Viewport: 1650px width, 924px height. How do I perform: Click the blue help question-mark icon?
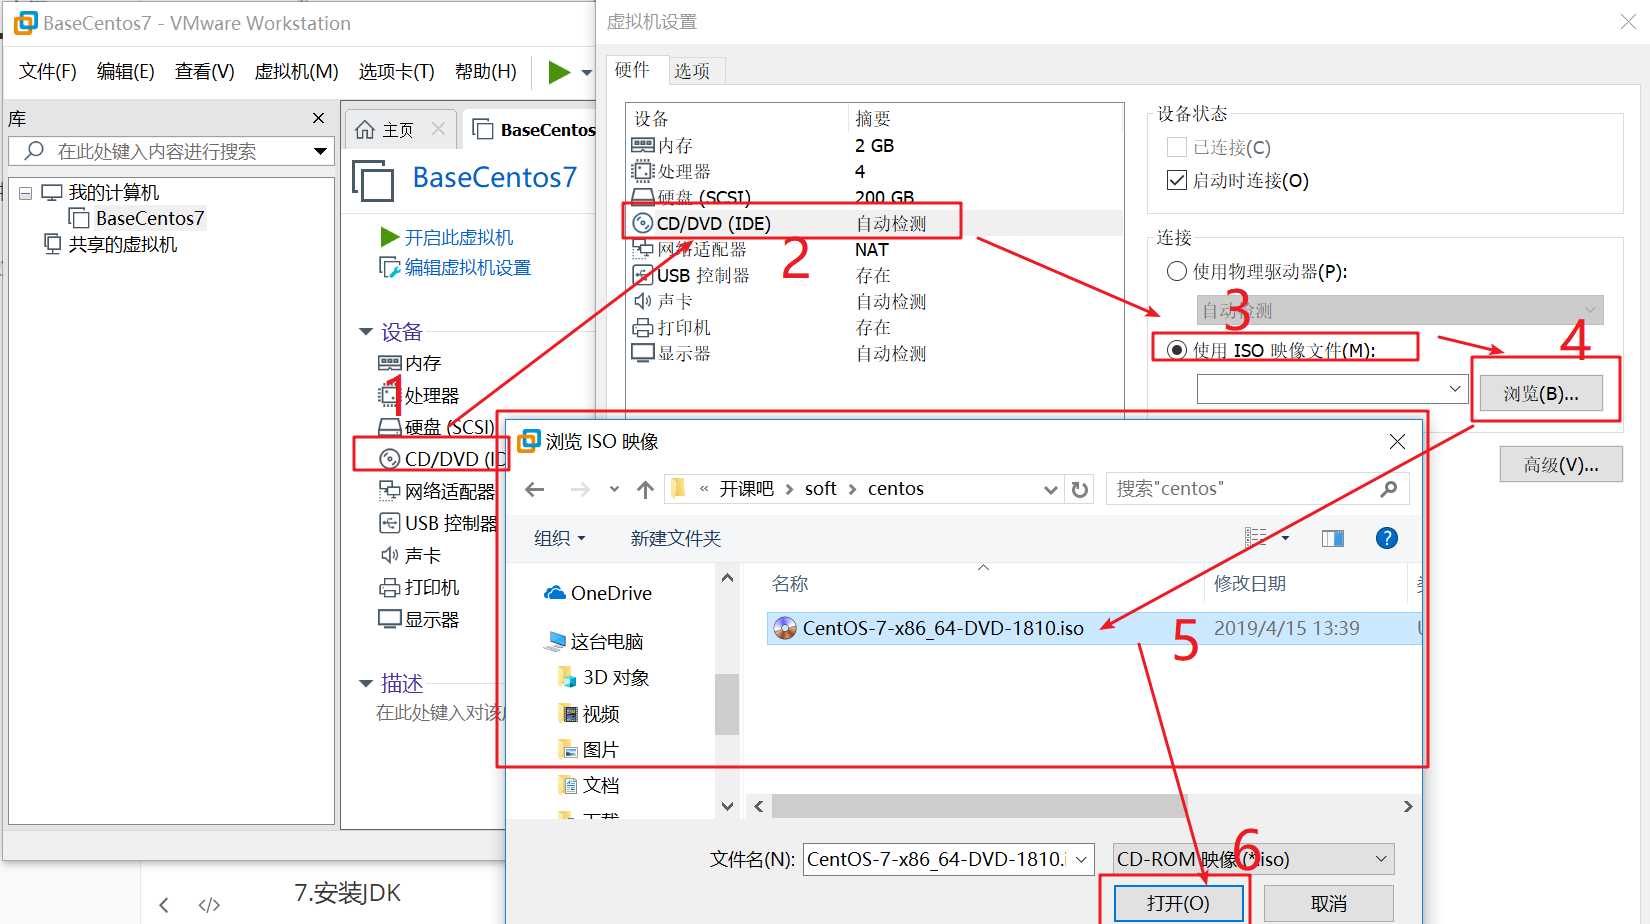[1387, 538]
